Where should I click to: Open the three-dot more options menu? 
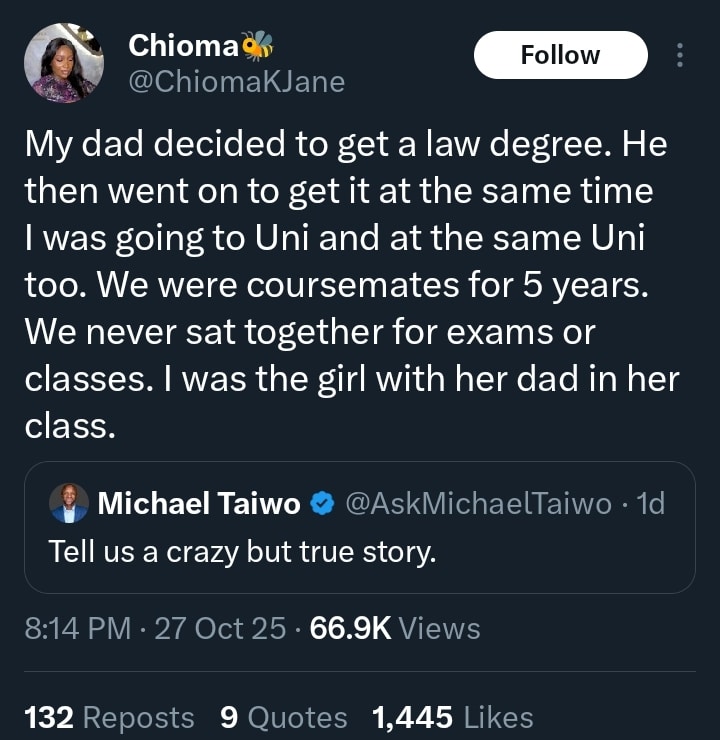tap(680, 55)
